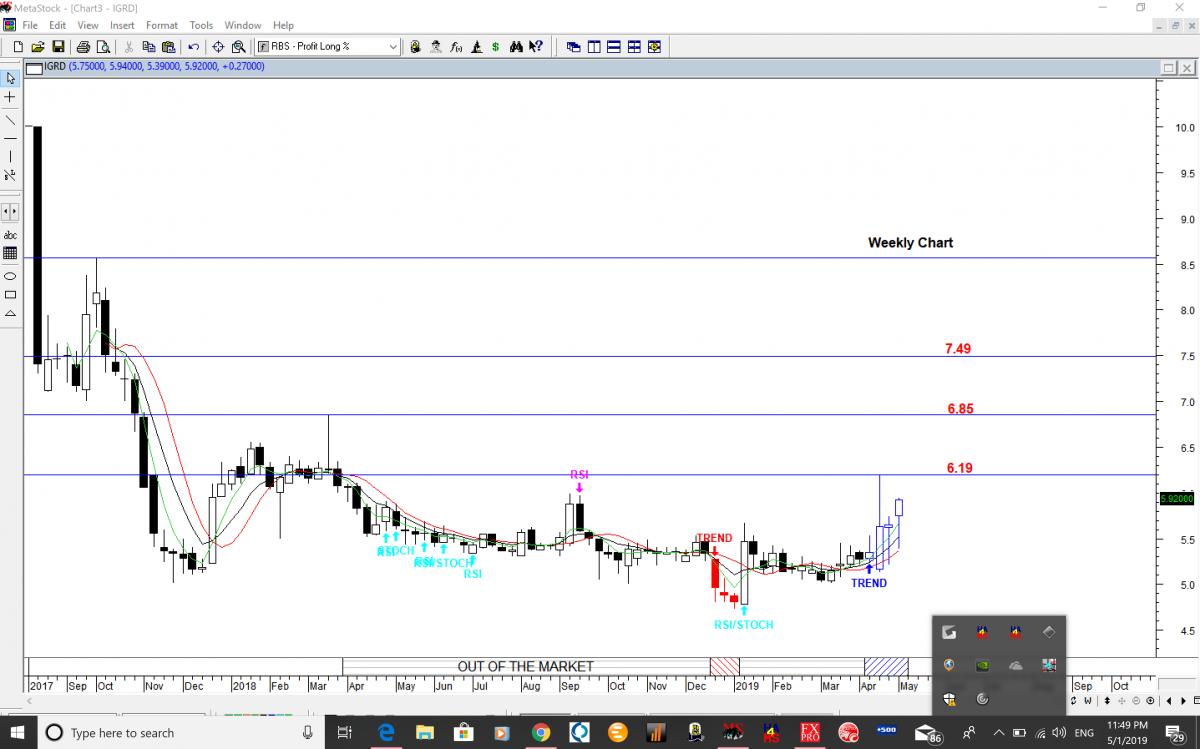Select the Ellipse drawing tool
This screenshot has width=1200, height=749.
pos(10,275)
